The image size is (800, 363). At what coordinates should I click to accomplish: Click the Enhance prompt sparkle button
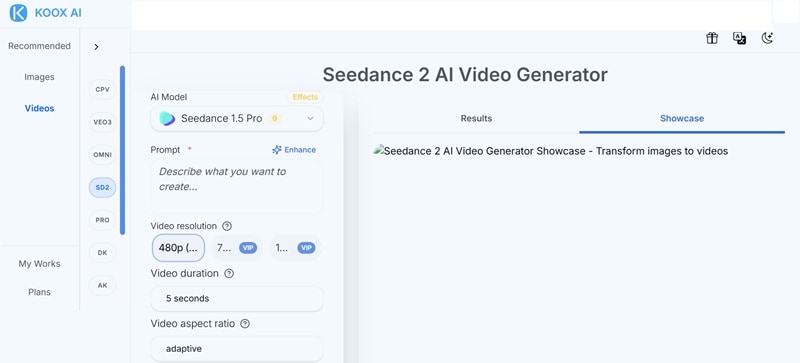click(x=294, y=150)
